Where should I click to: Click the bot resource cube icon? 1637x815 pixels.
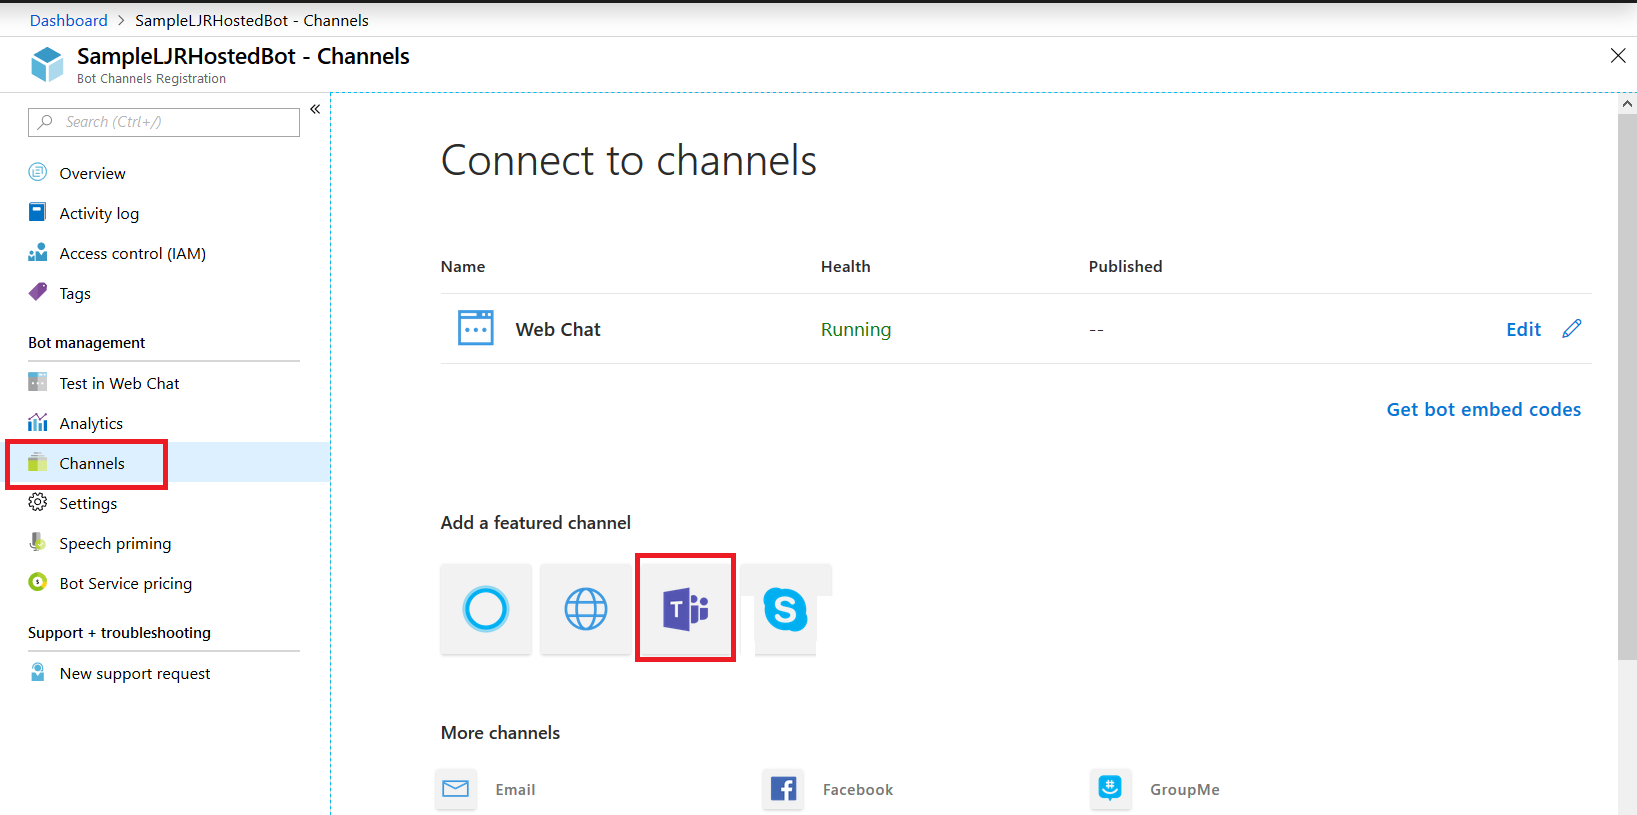[47, 65]
